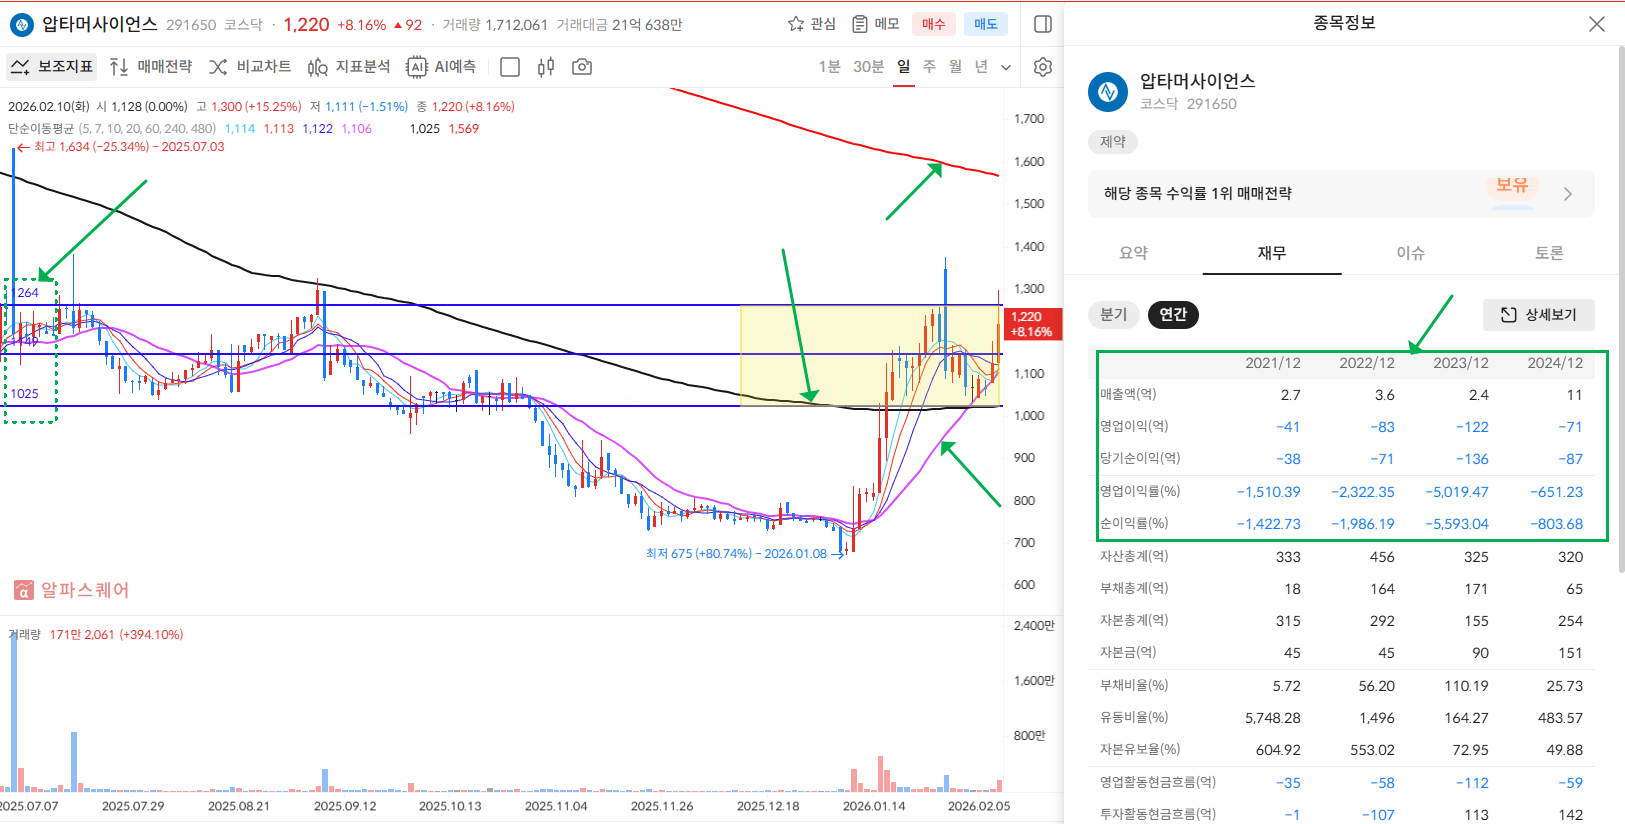The width and height of the screenshot is (1625, 824).
Task: Switch to the 토론 tab
Action: [1549, 253]
